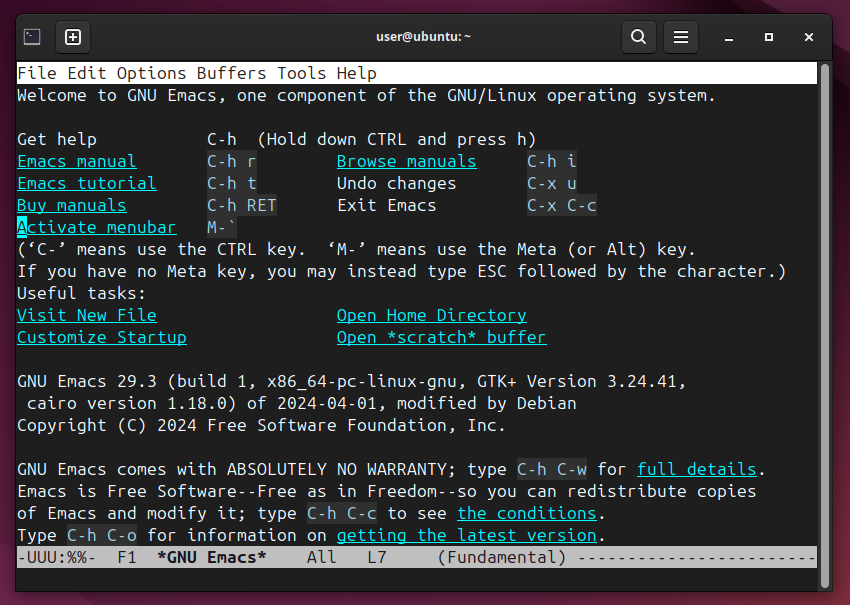
Task: Click the Visit New File link
Action: click(x=87, y=316)
